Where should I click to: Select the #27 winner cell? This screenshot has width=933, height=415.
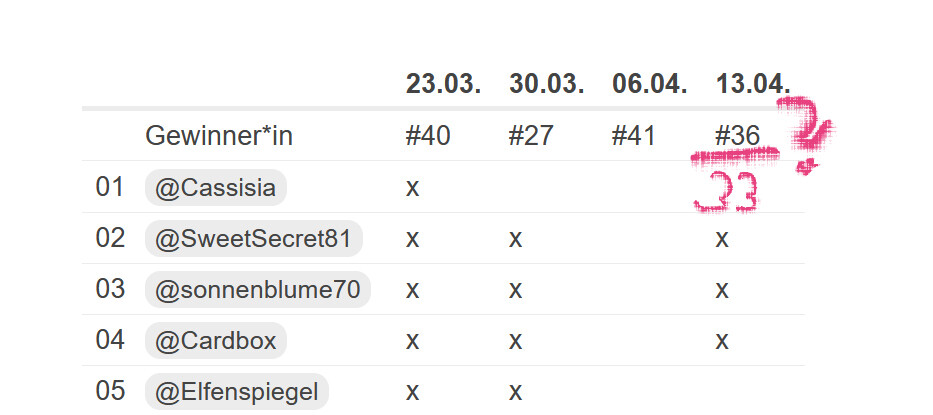pos(531,136)
